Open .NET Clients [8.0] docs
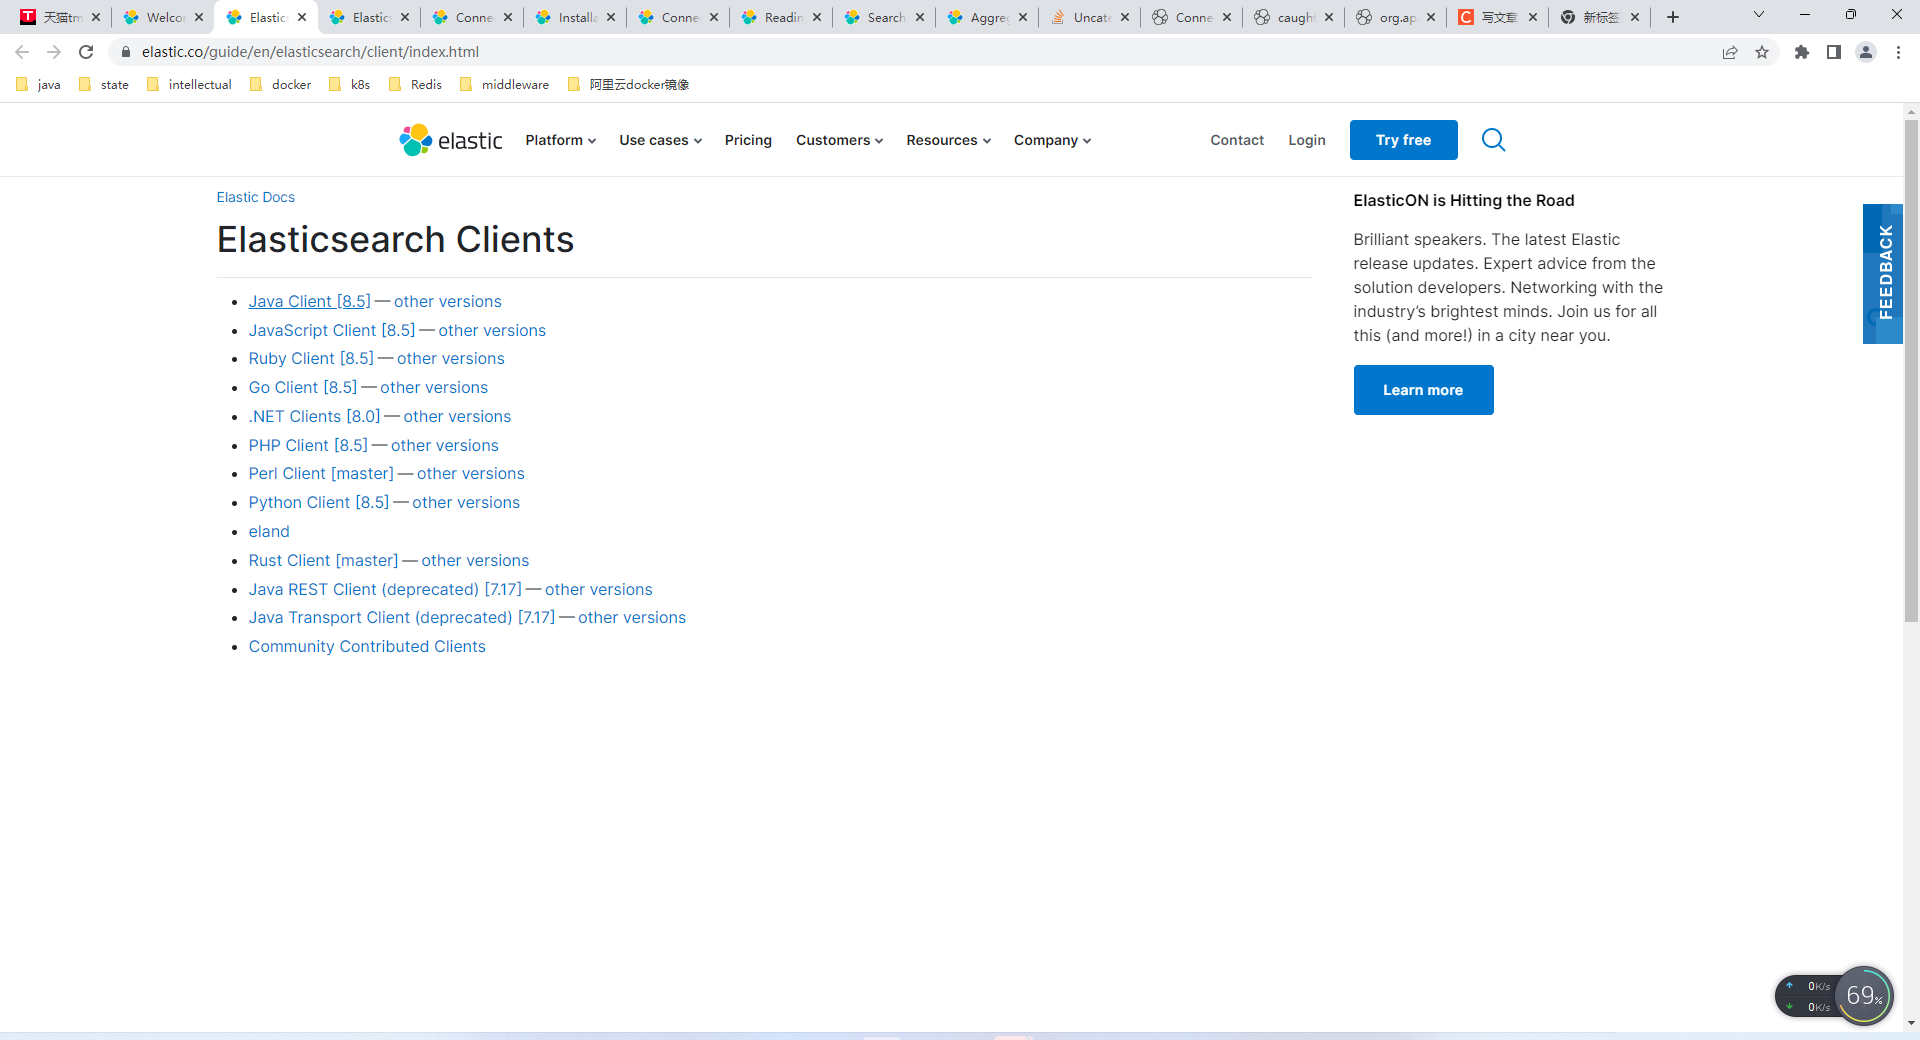The image size is (1920, 1040). tap(315, 416)
